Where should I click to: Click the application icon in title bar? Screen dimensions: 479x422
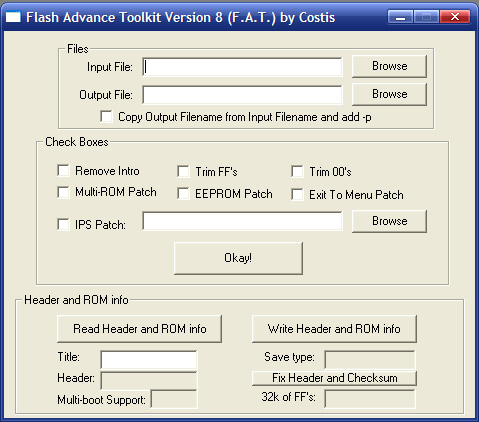[x=13, y=17]
